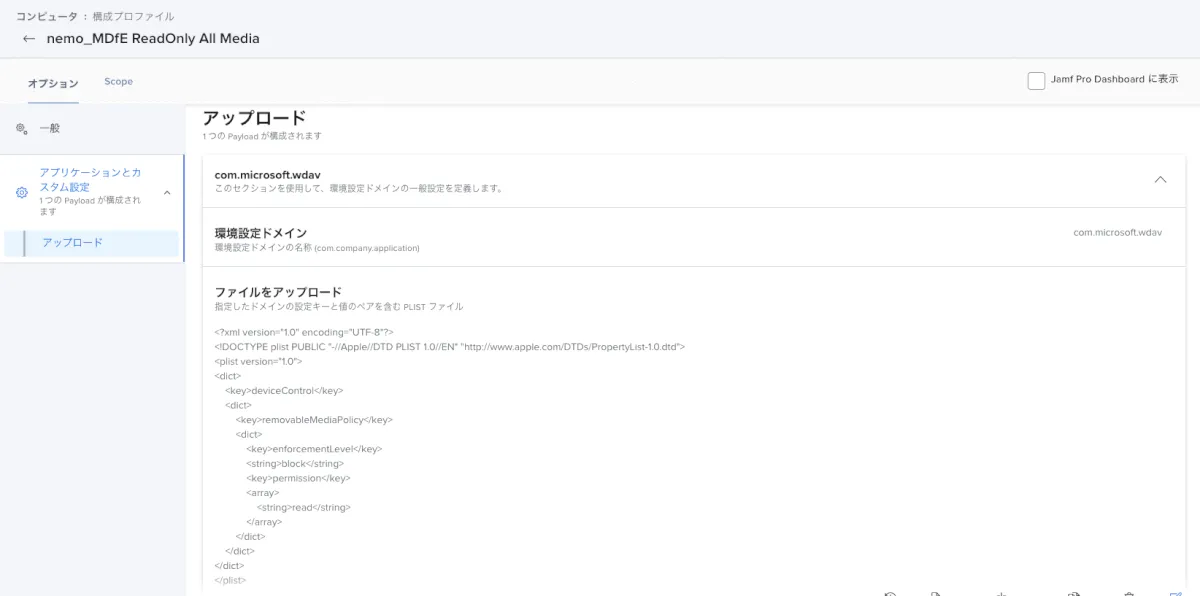Click the removableMediaPolicy key line
Image resolution: width=1200 pixels, height=596 pixels.
coord(314,420)
